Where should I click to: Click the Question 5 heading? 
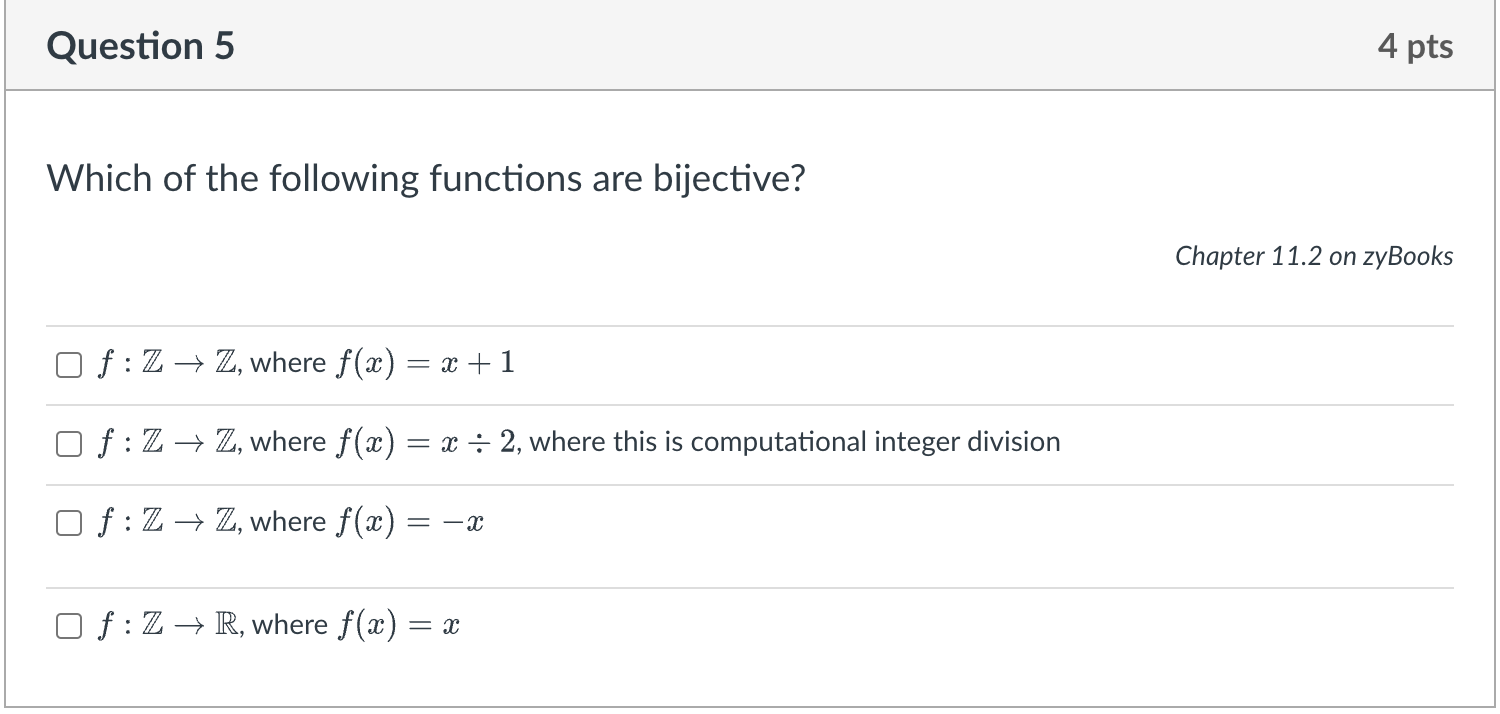click(139, 45)
